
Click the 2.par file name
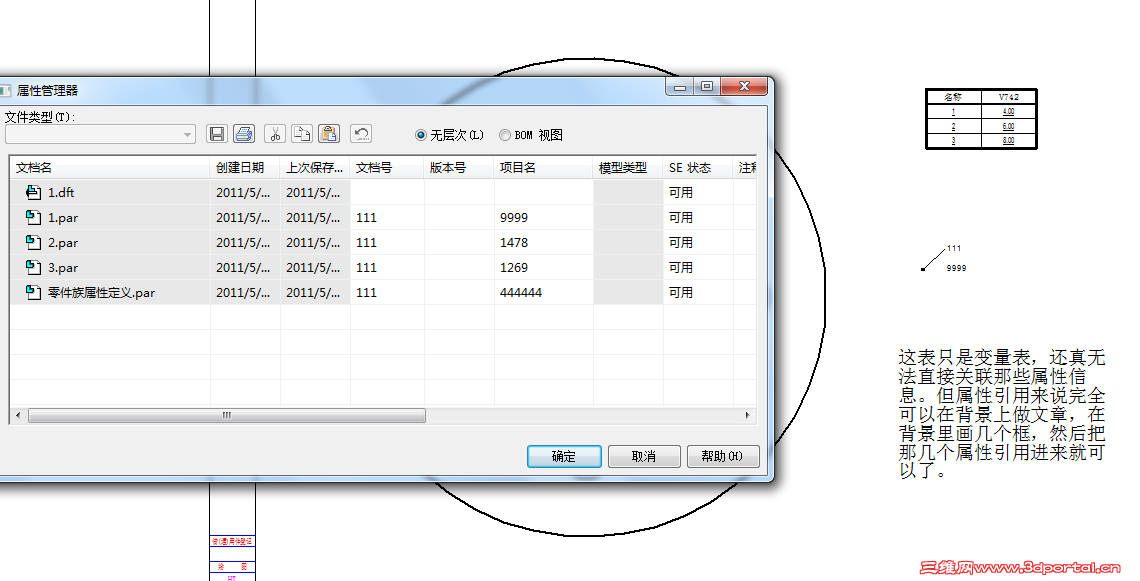point(63,243)
